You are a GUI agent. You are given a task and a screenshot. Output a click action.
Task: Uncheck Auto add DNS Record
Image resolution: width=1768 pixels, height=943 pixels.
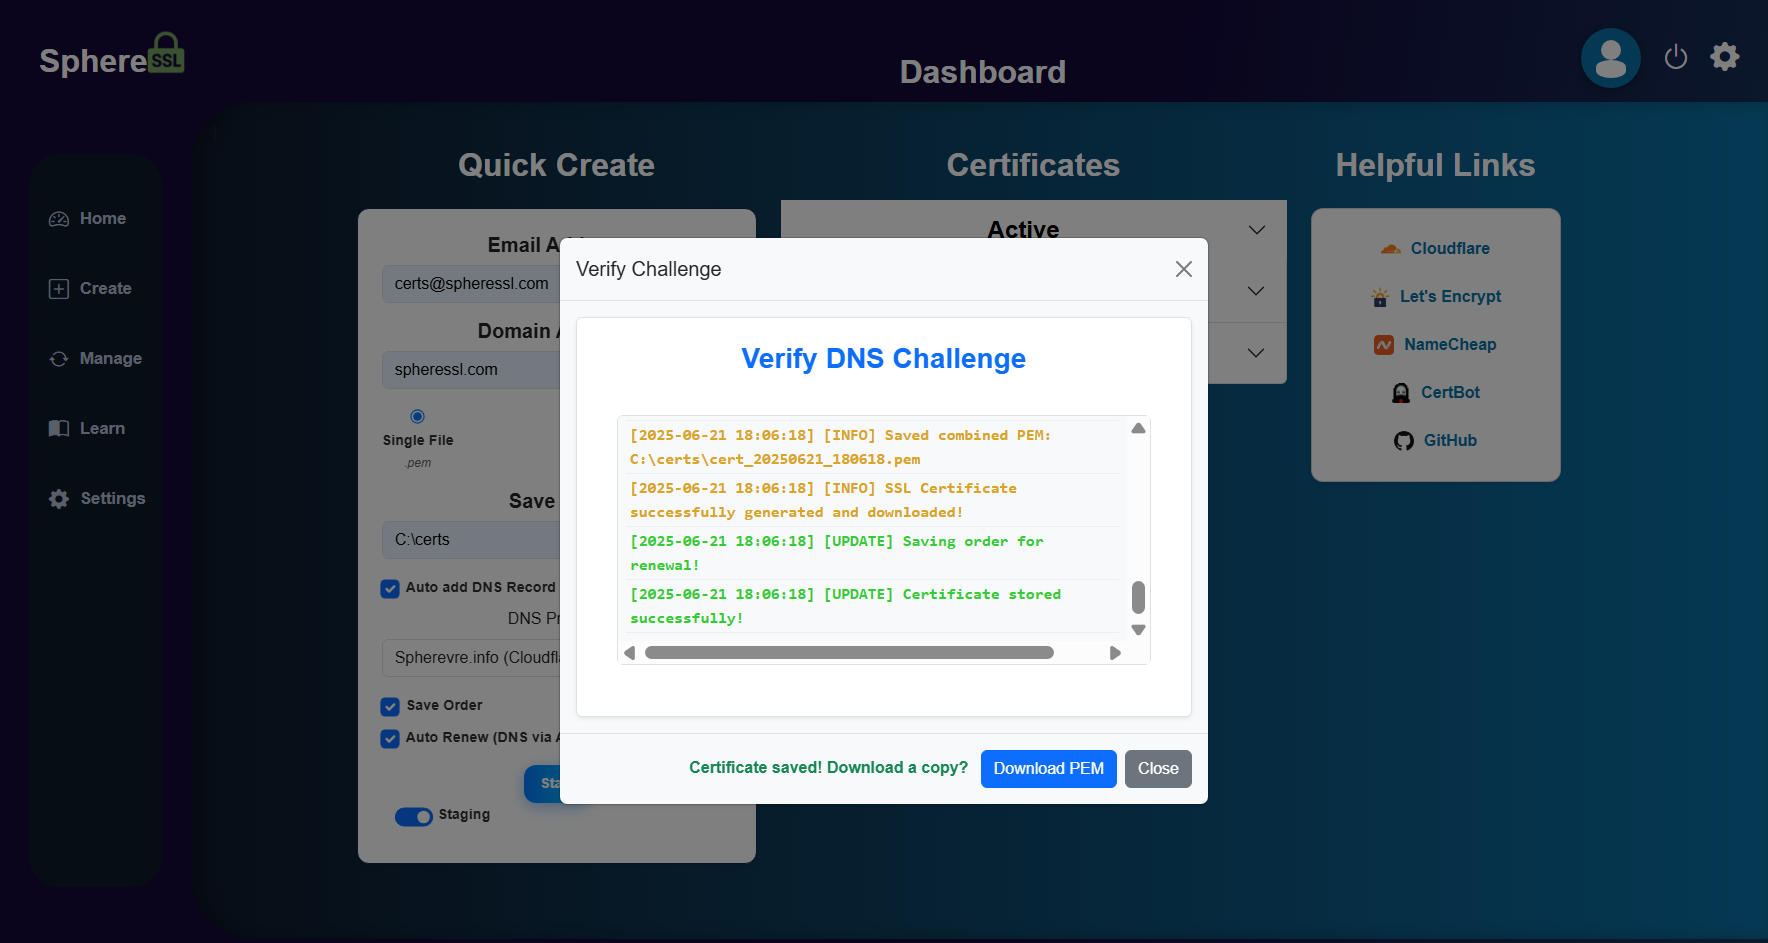[x=390, y=589]
